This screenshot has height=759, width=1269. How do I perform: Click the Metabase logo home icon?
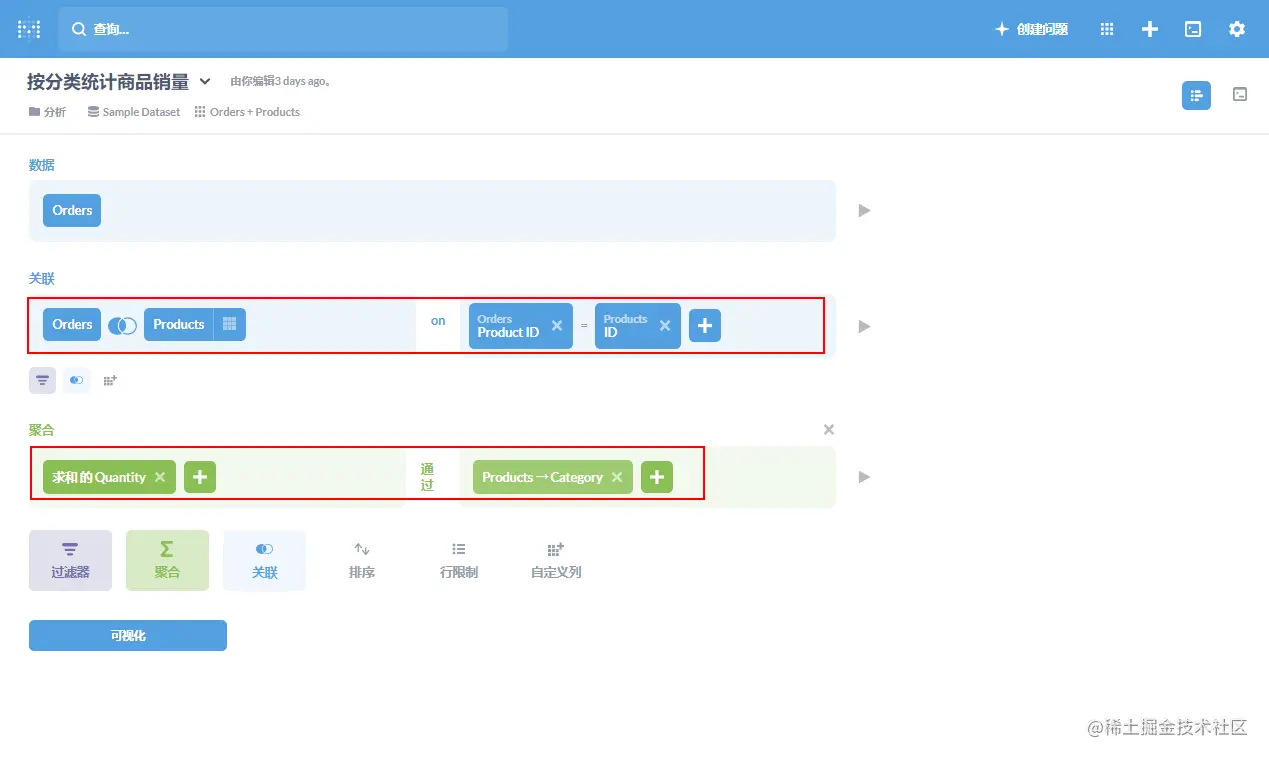point(29,29)
